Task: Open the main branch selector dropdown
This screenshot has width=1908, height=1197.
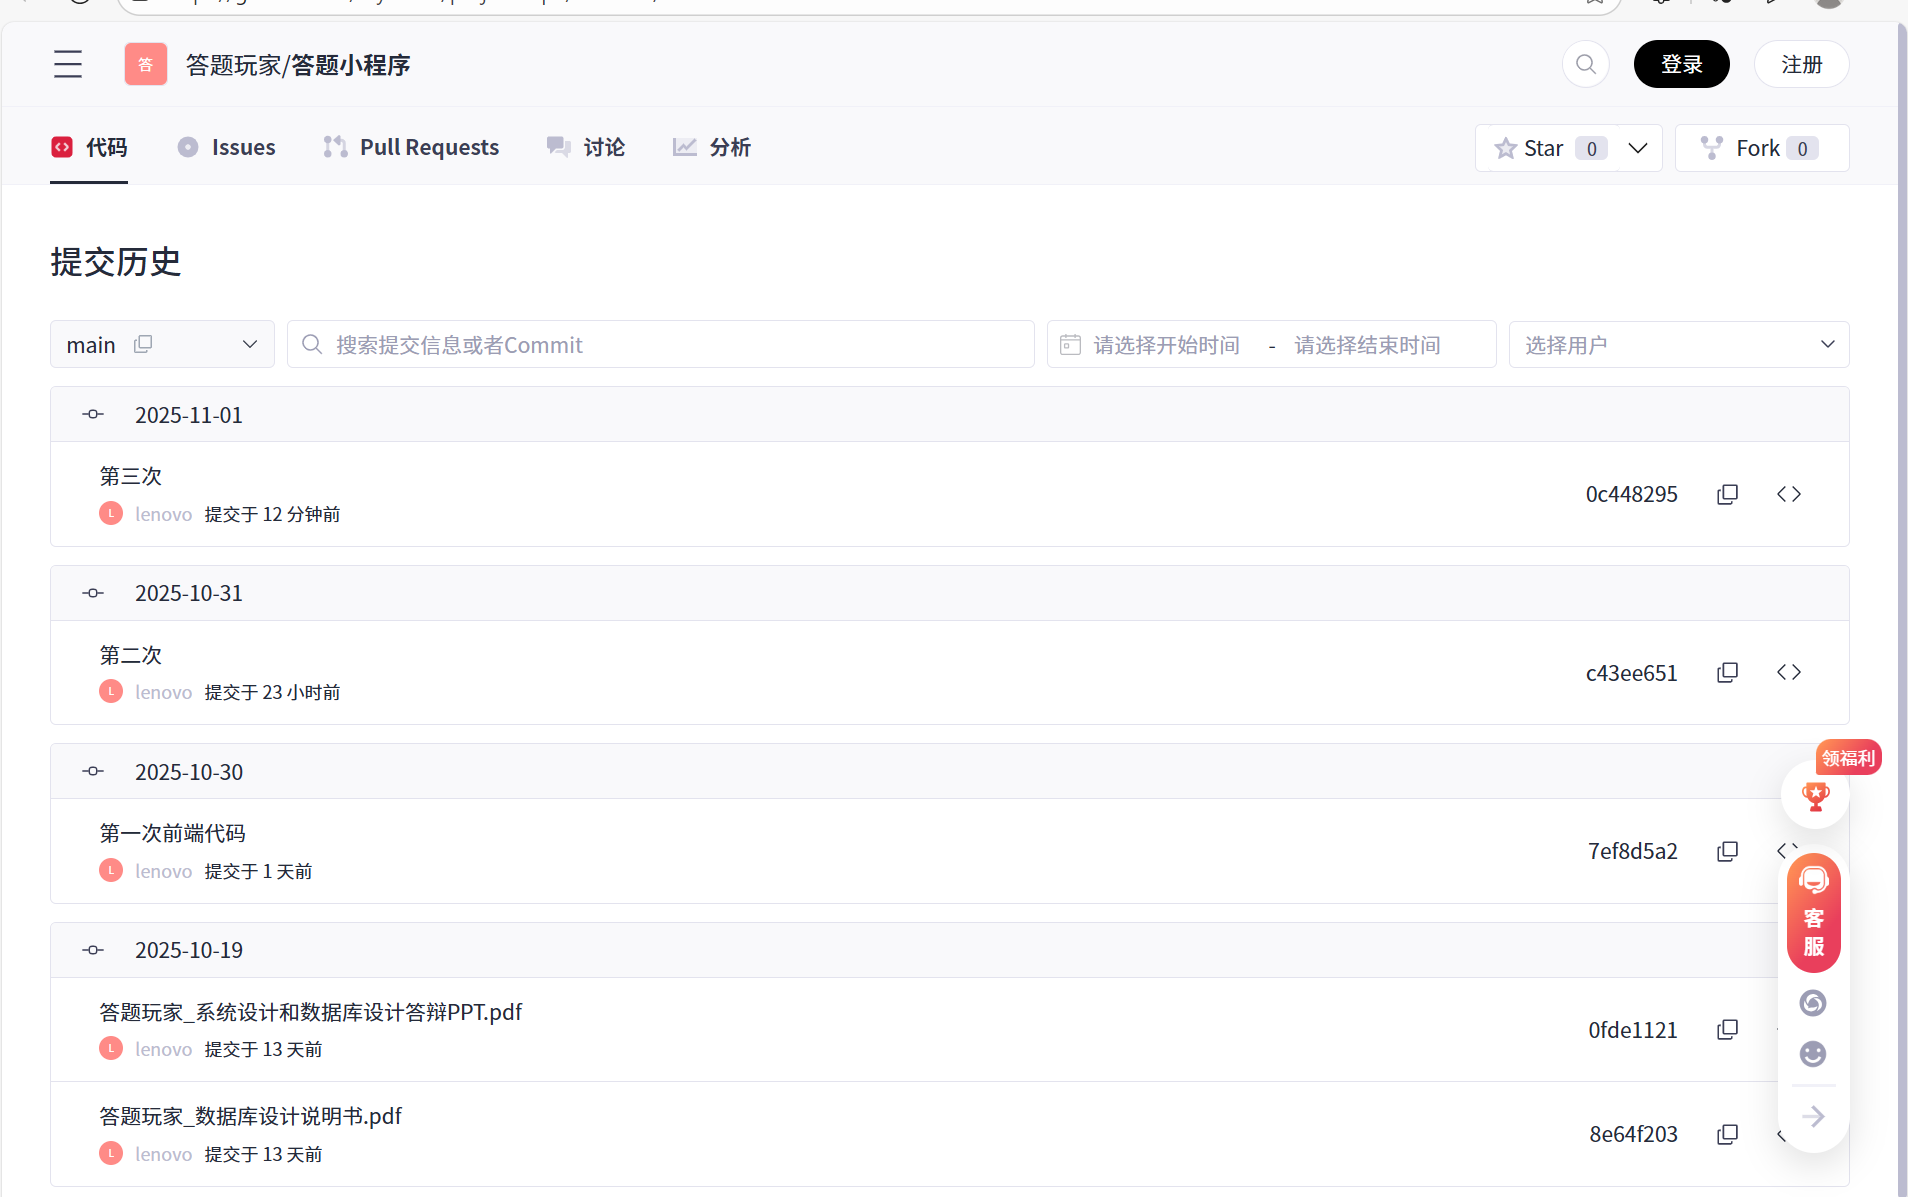Action: [x=162, y=344]
